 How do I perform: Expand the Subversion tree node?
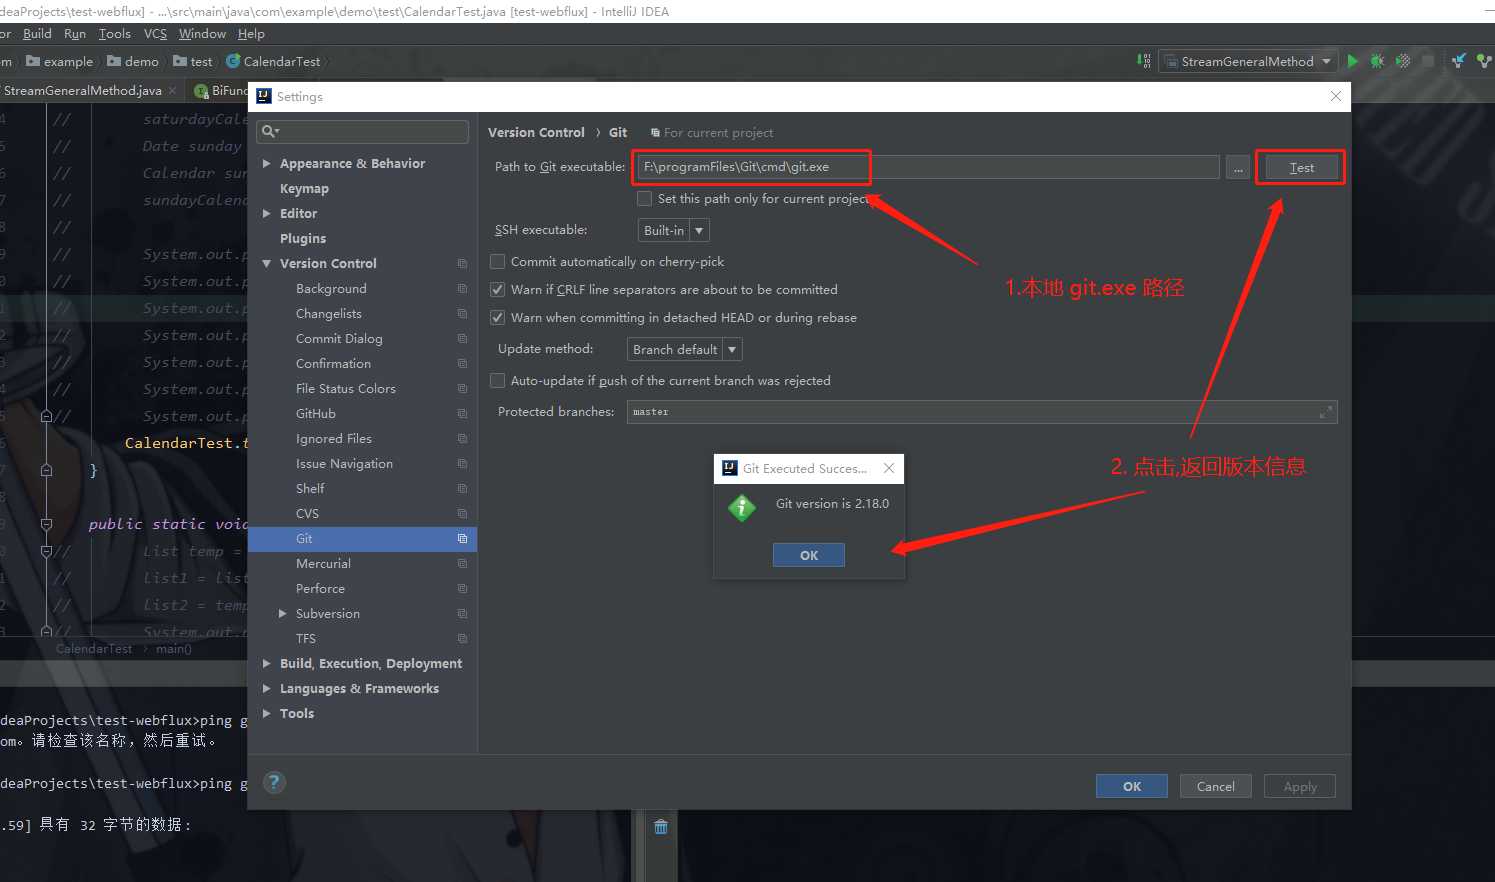tap(283, 613)
